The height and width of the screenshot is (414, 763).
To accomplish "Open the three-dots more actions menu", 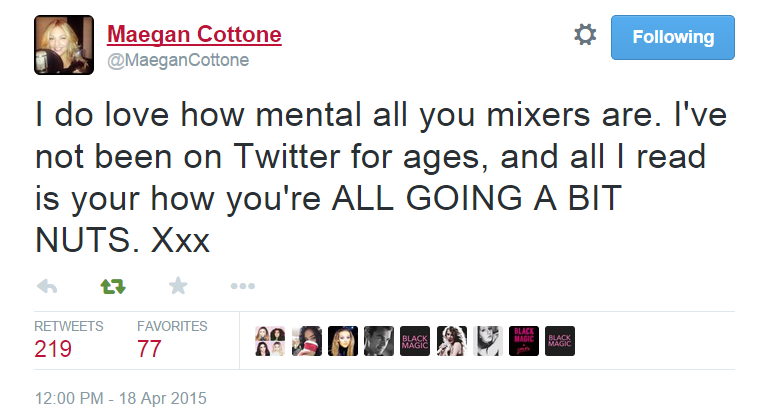I will point(243,286).
